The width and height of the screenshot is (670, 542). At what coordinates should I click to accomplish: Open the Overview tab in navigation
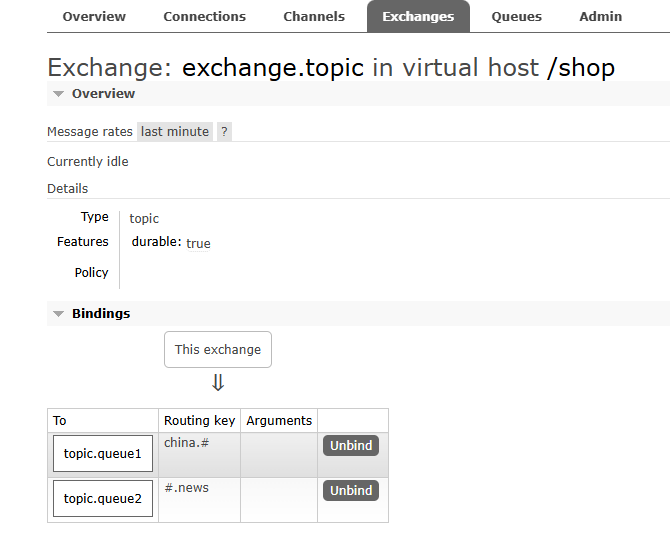(94, 16)
